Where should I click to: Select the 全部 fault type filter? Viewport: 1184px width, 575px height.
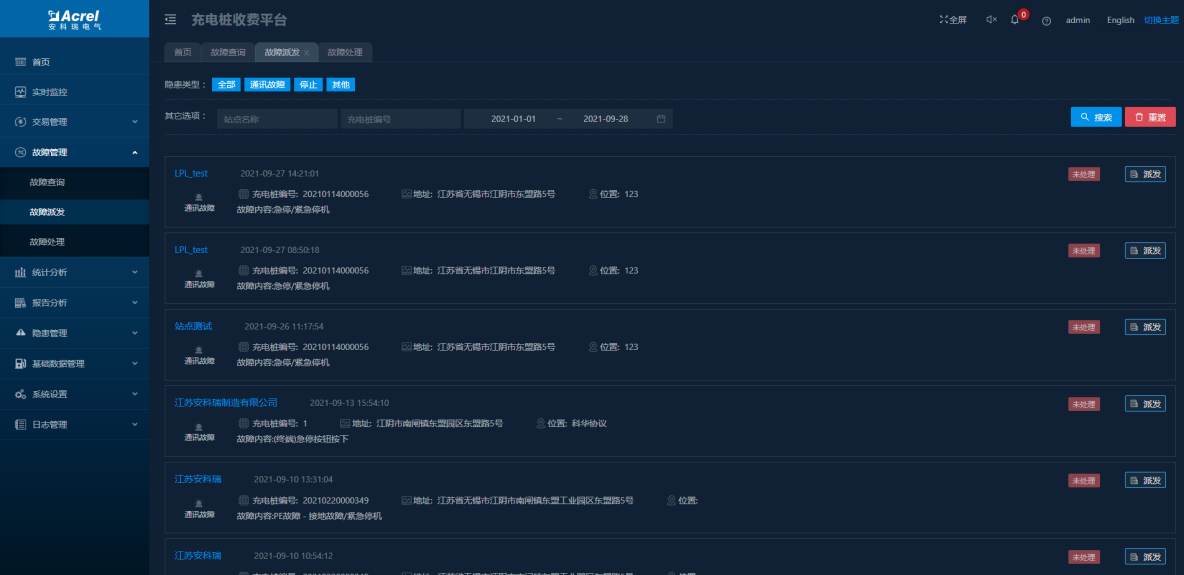pyautogui.click(x=226, y=85)
